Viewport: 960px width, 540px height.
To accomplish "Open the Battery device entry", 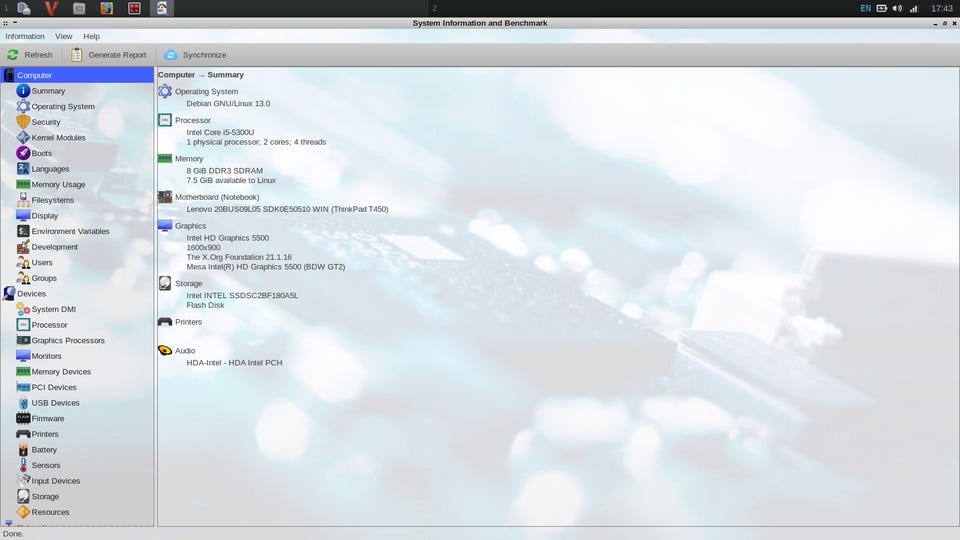I will (x=44, y=450).
